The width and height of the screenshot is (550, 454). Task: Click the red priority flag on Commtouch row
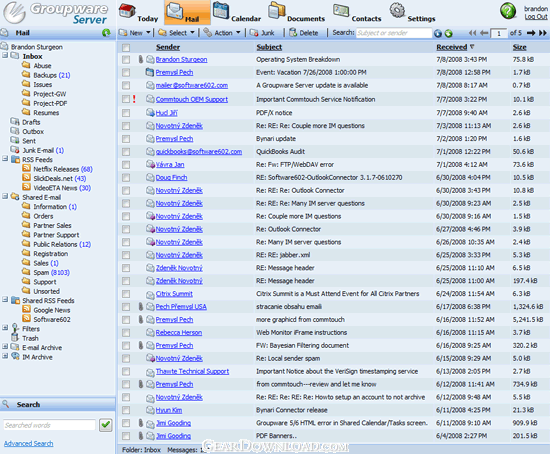click(134, 99)
